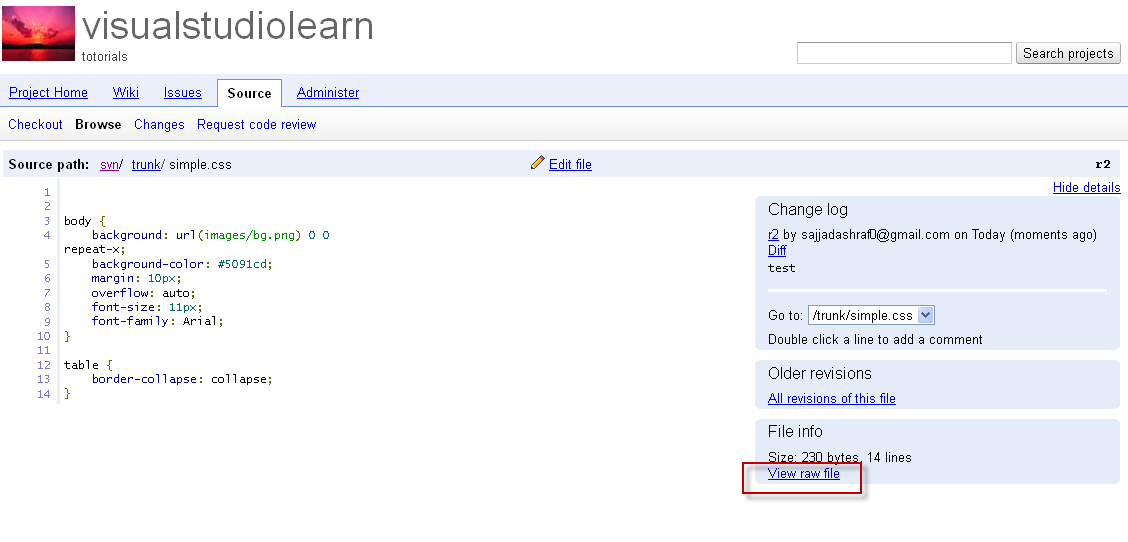This screenshot has height=542, width=1128.
Task: Click the 'test' commit message text
Action: [782, 268]
